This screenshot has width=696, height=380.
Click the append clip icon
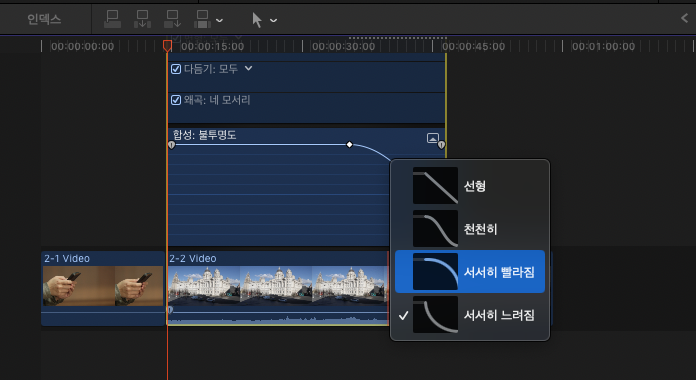click(x=172, y=19)
